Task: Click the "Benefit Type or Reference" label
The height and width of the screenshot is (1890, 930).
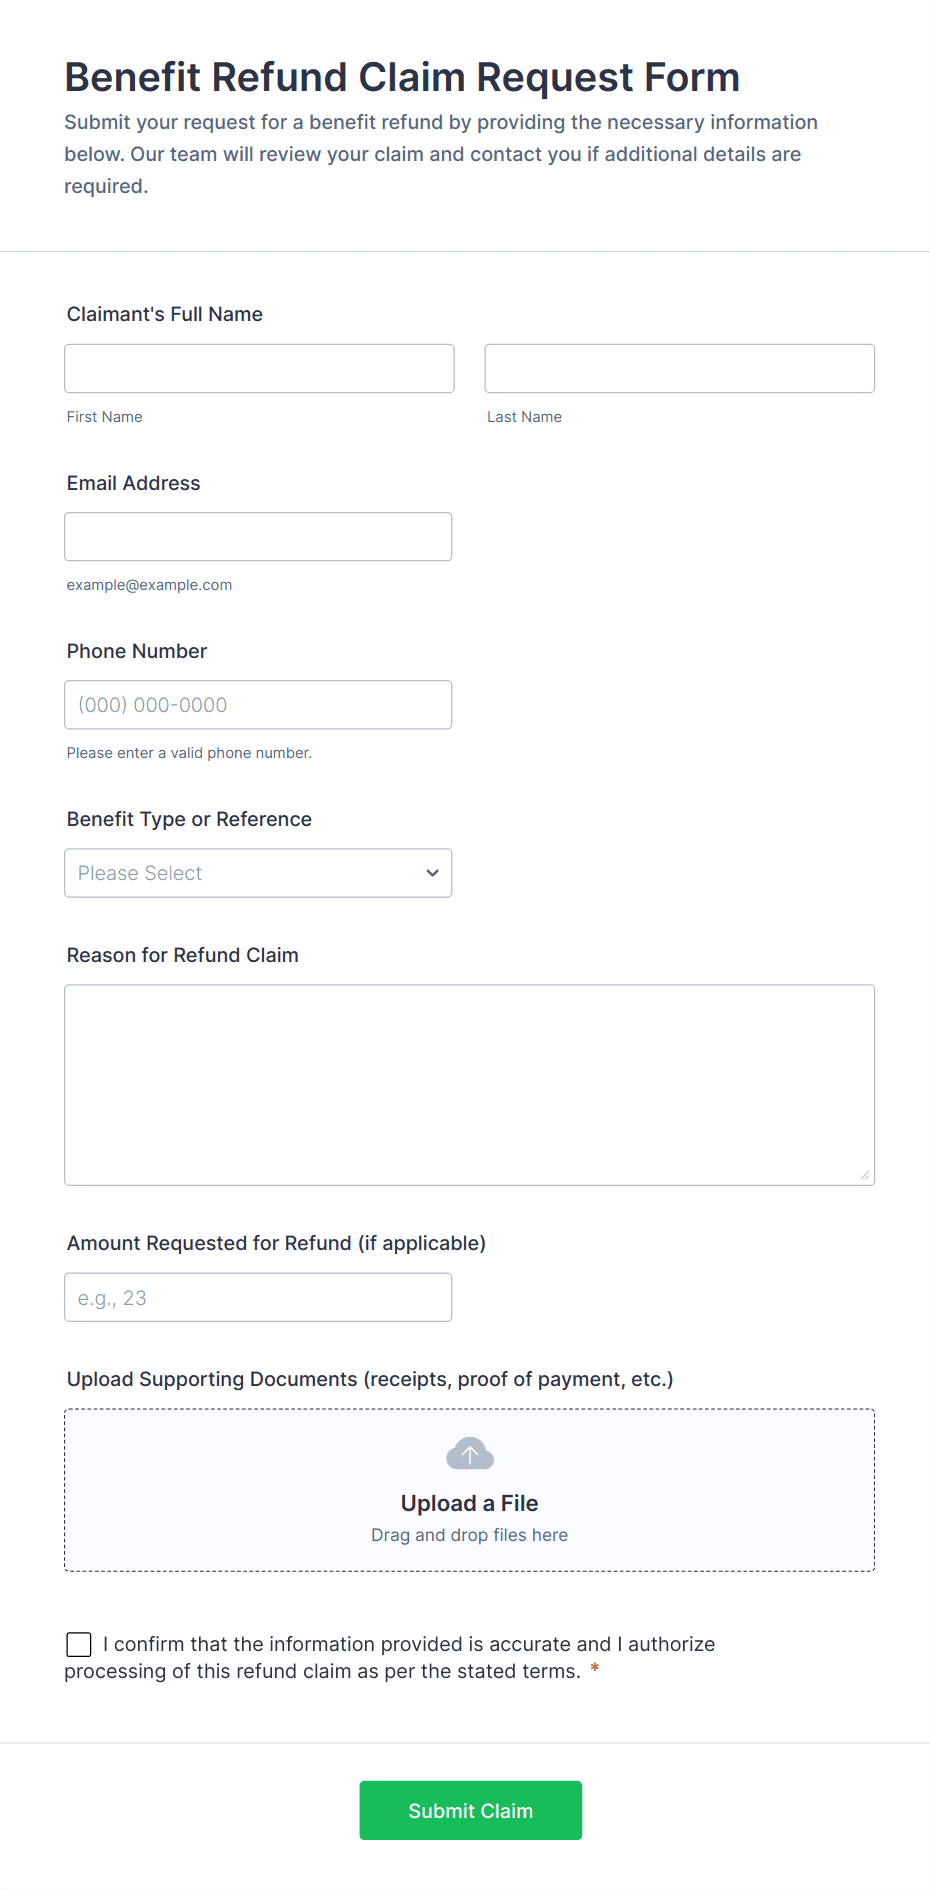Action: pos(189,819)
